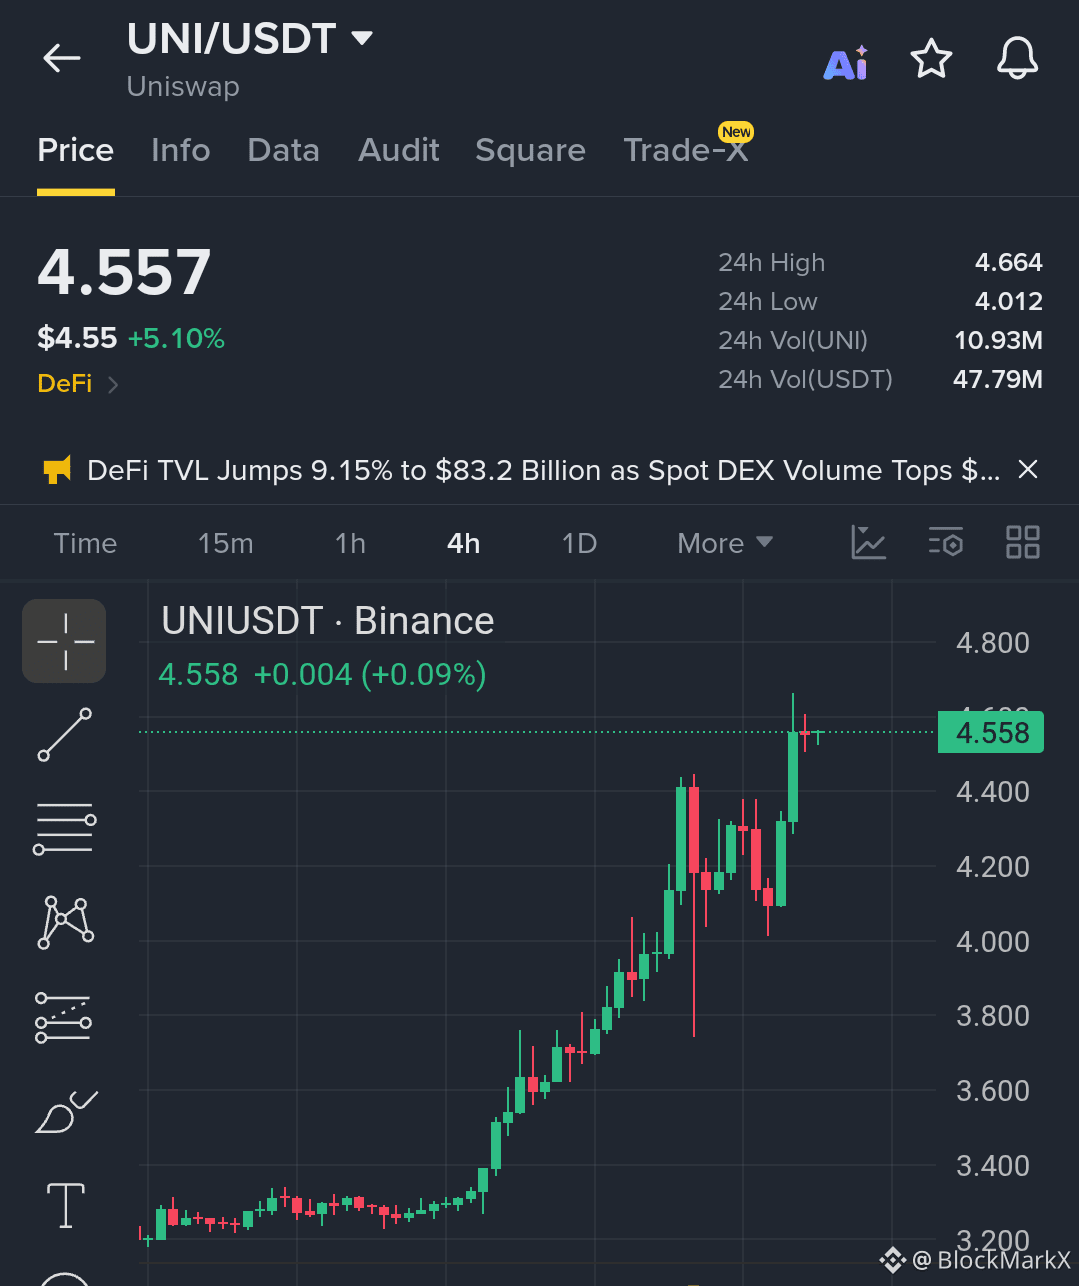1079x1286 pixels.
Task: Click the chart change +0.004 (+0.09%) text
Action: pyautogui.click(x=370, y=675)
